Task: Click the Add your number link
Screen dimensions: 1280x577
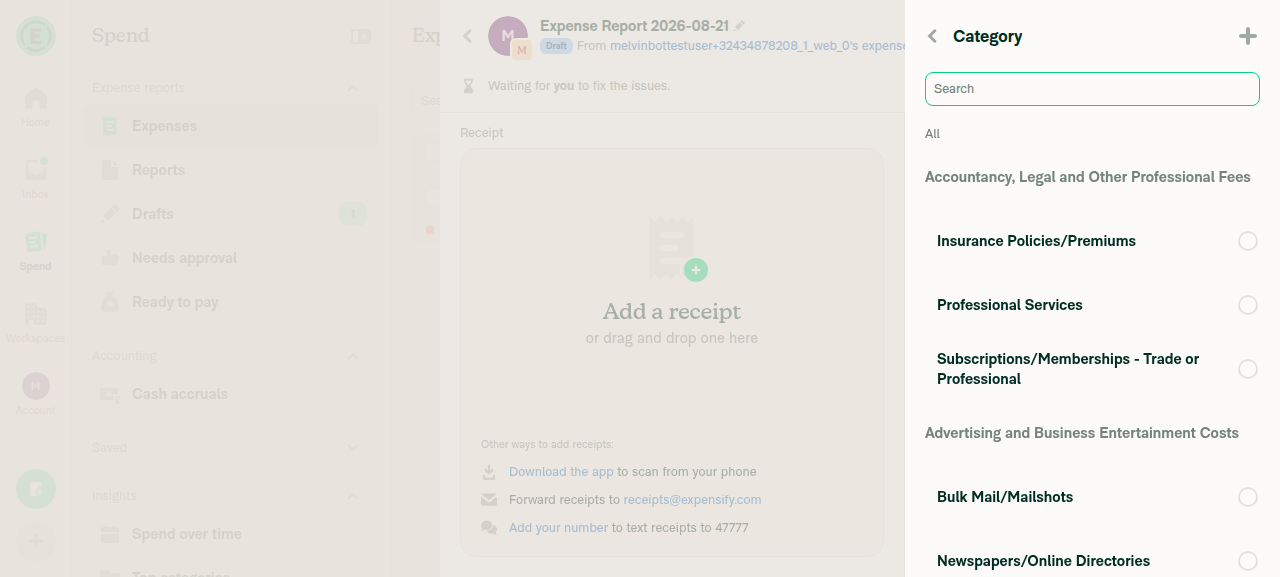Action: pos(558,528)
